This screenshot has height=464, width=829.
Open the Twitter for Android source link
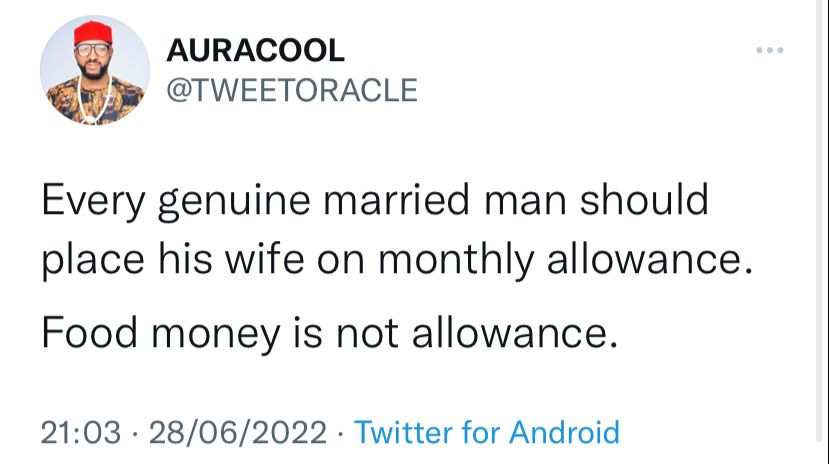point(486,432)
